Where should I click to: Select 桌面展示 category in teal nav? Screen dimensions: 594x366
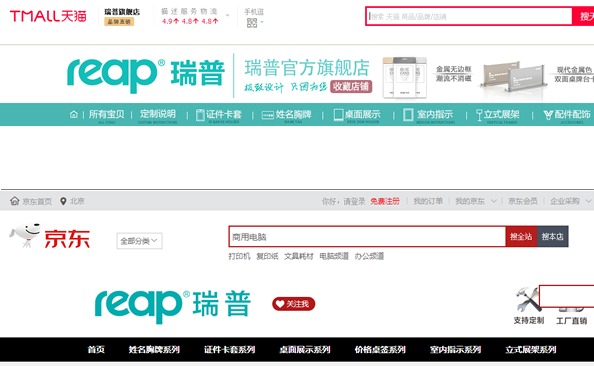[357, 114]
